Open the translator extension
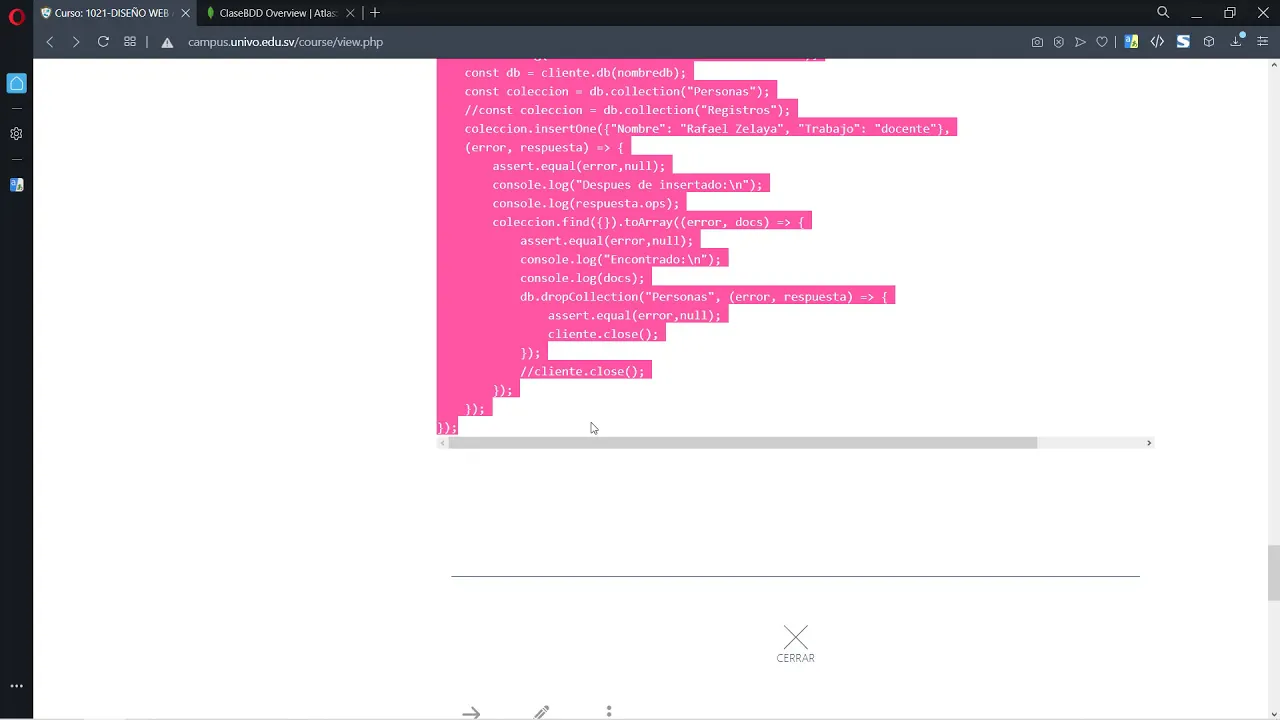Image resolution: width=1280 pixels, height=720 pixels. 1131,42
